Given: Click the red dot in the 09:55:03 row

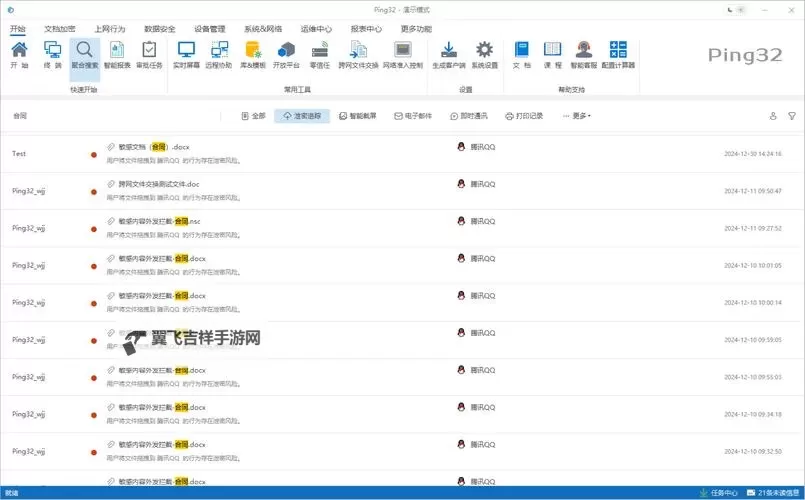Looking at the screenshot, I should (94, 378).
